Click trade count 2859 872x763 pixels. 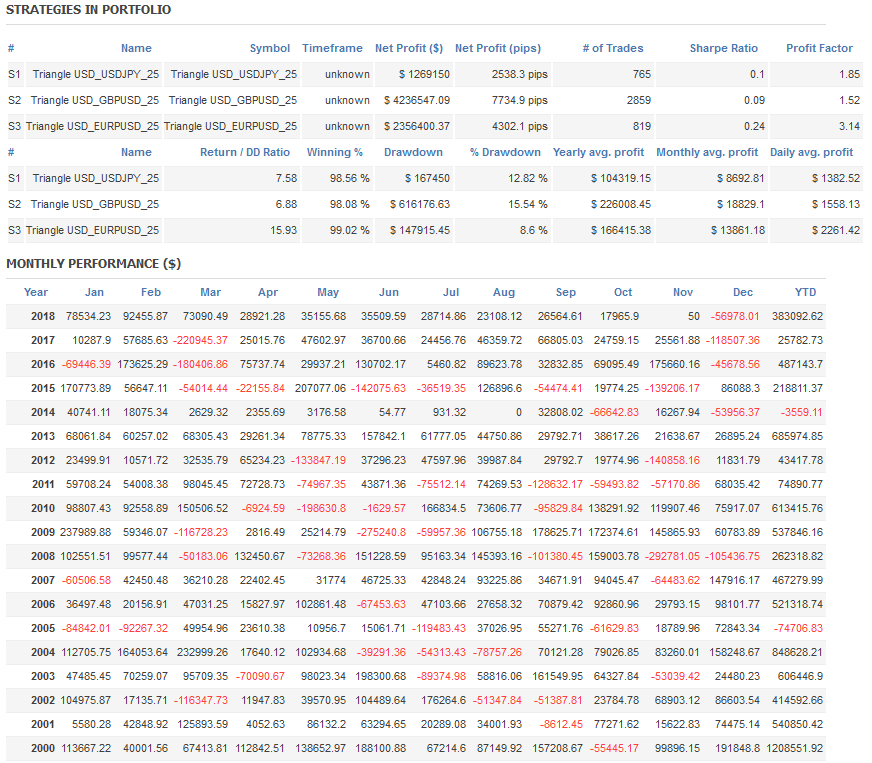coord(638,101)
